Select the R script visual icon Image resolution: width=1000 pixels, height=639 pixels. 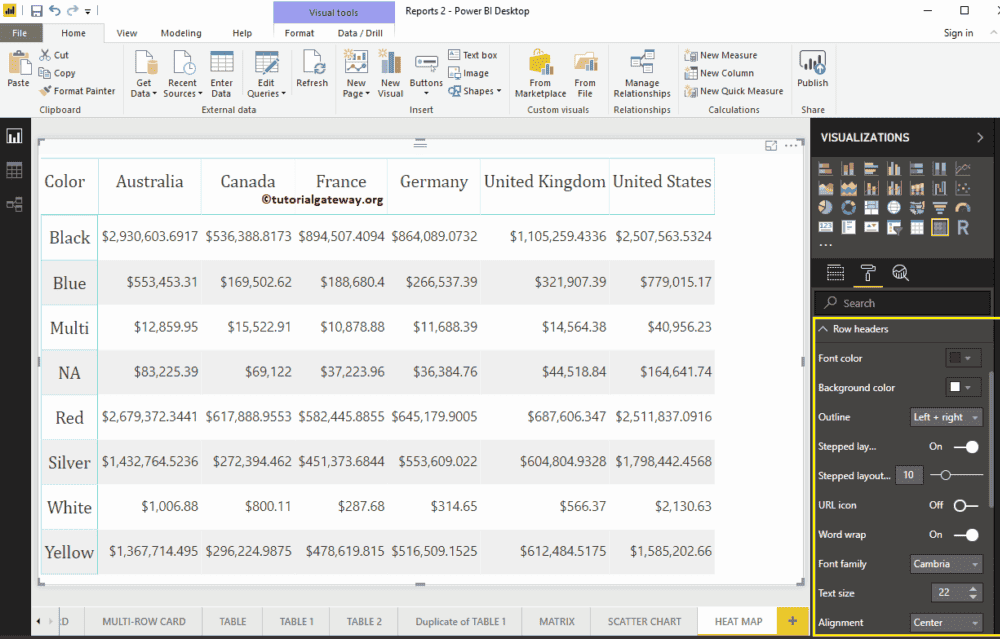[963, 228]
